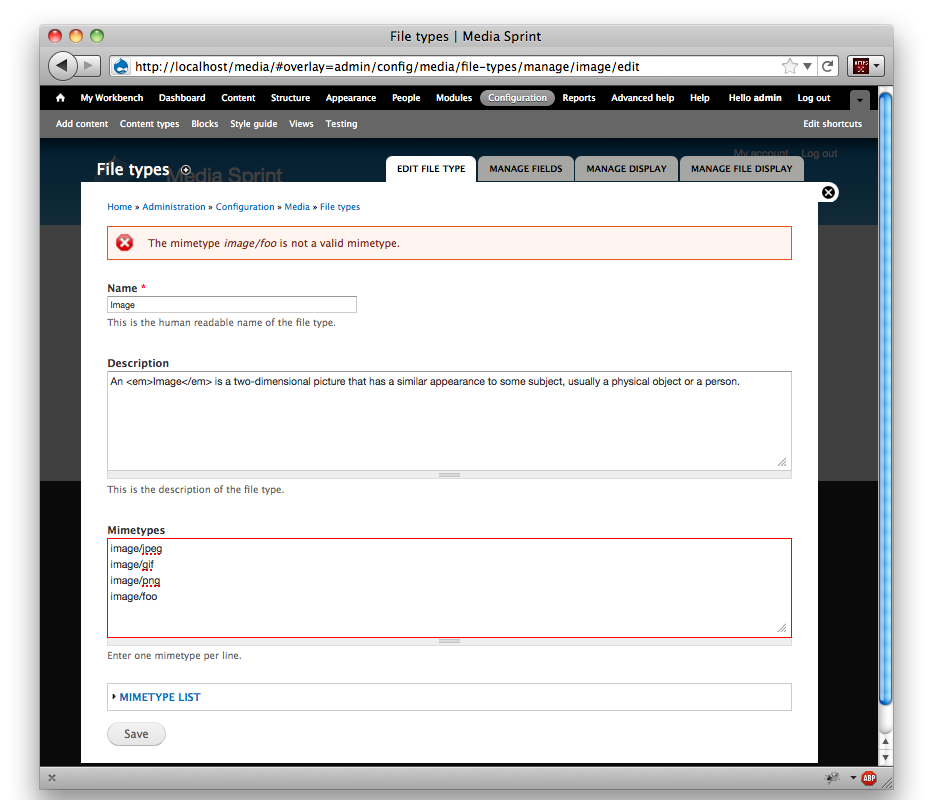Click the browser forward arrow button
Viewport: 933px width, 800px height.
click(x=89, y=65)
